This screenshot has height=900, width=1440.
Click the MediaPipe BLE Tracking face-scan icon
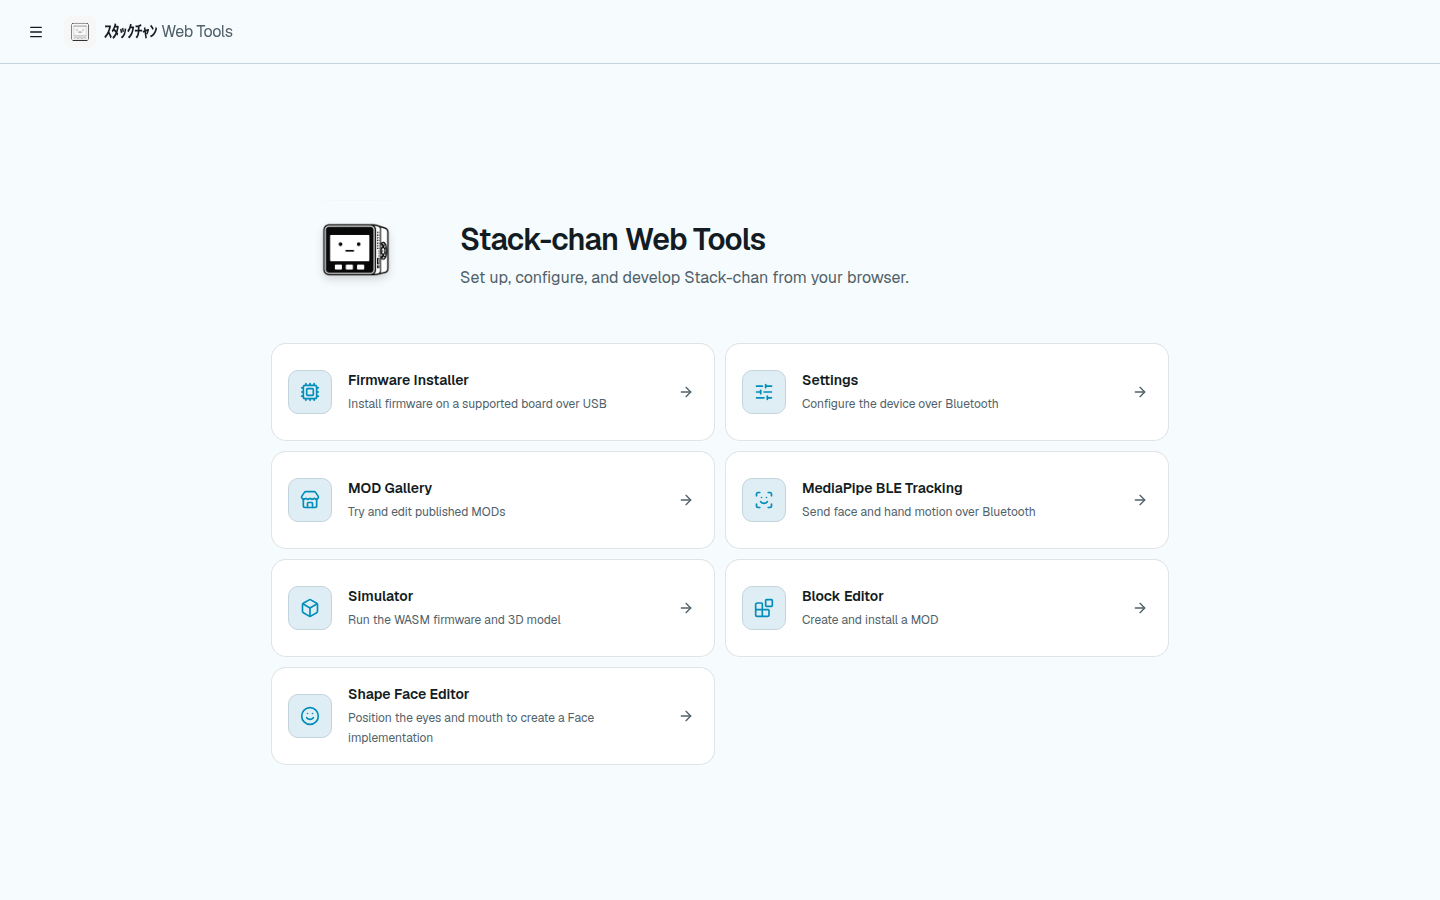[764, 500]
